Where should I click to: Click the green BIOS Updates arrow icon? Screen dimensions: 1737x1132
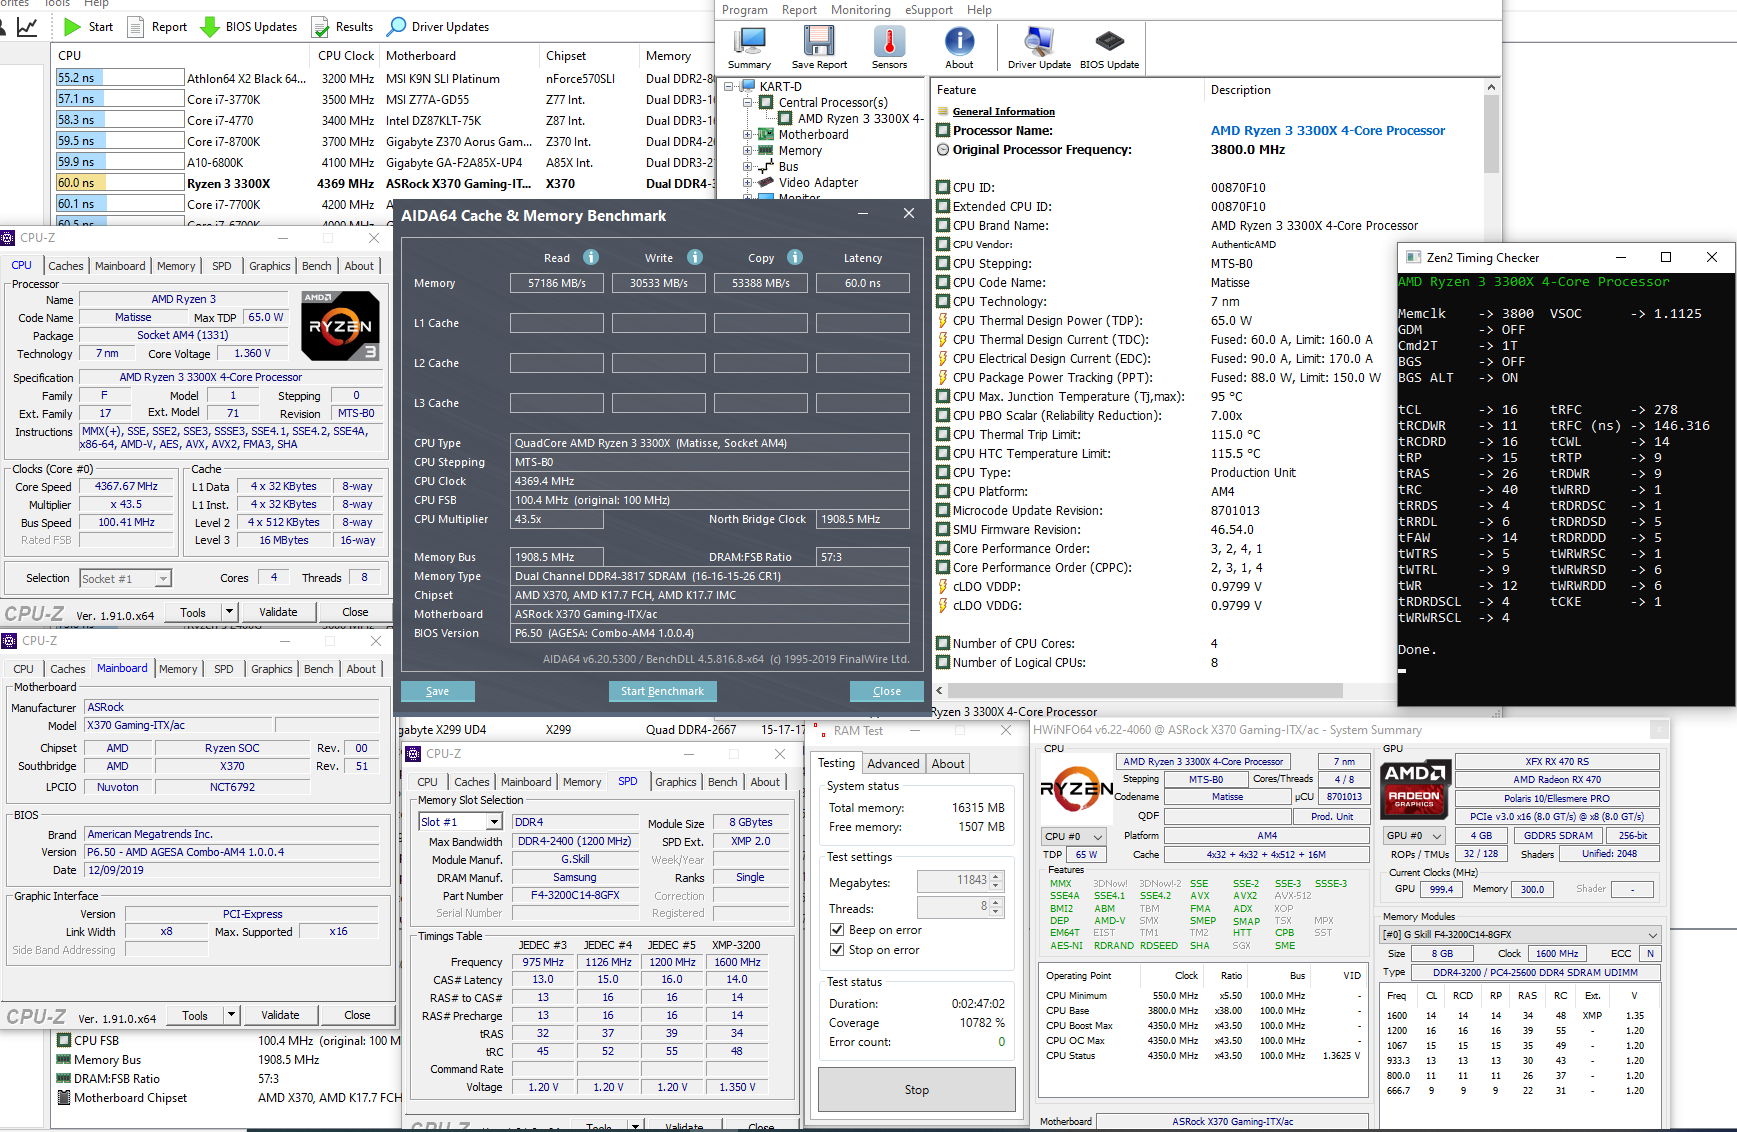click(210, 27)
